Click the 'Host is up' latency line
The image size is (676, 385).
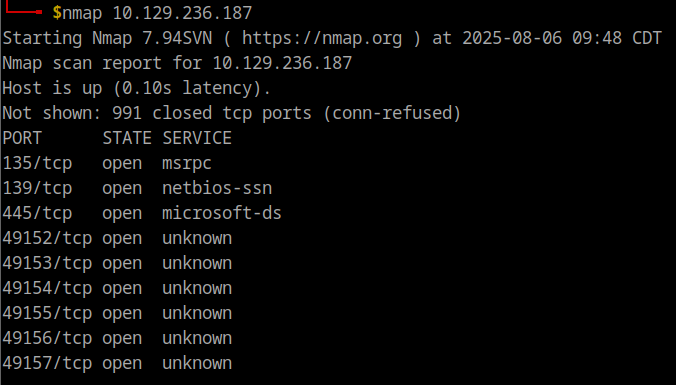(136, 88)
